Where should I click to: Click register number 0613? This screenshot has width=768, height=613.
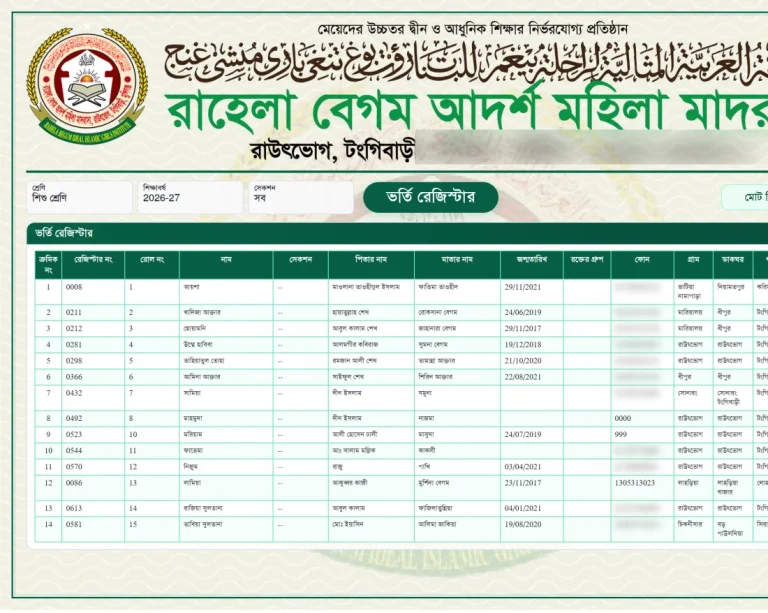(74, 508)
